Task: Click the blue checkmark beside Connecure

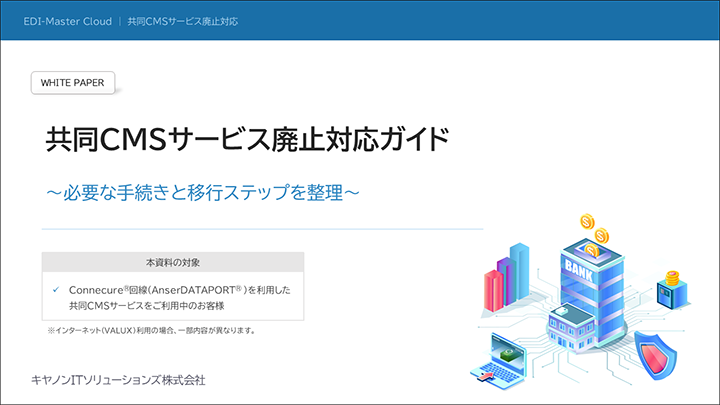Action: click(56, 289)
